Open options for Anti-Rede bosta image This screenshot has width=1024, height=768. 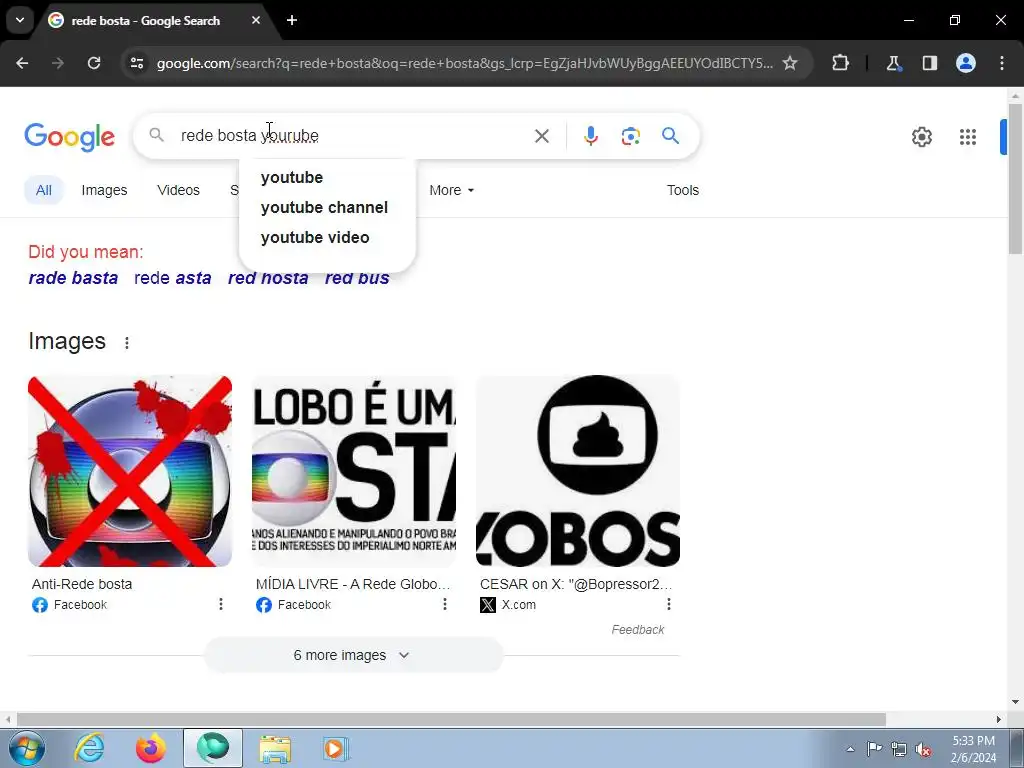point(221,604)
